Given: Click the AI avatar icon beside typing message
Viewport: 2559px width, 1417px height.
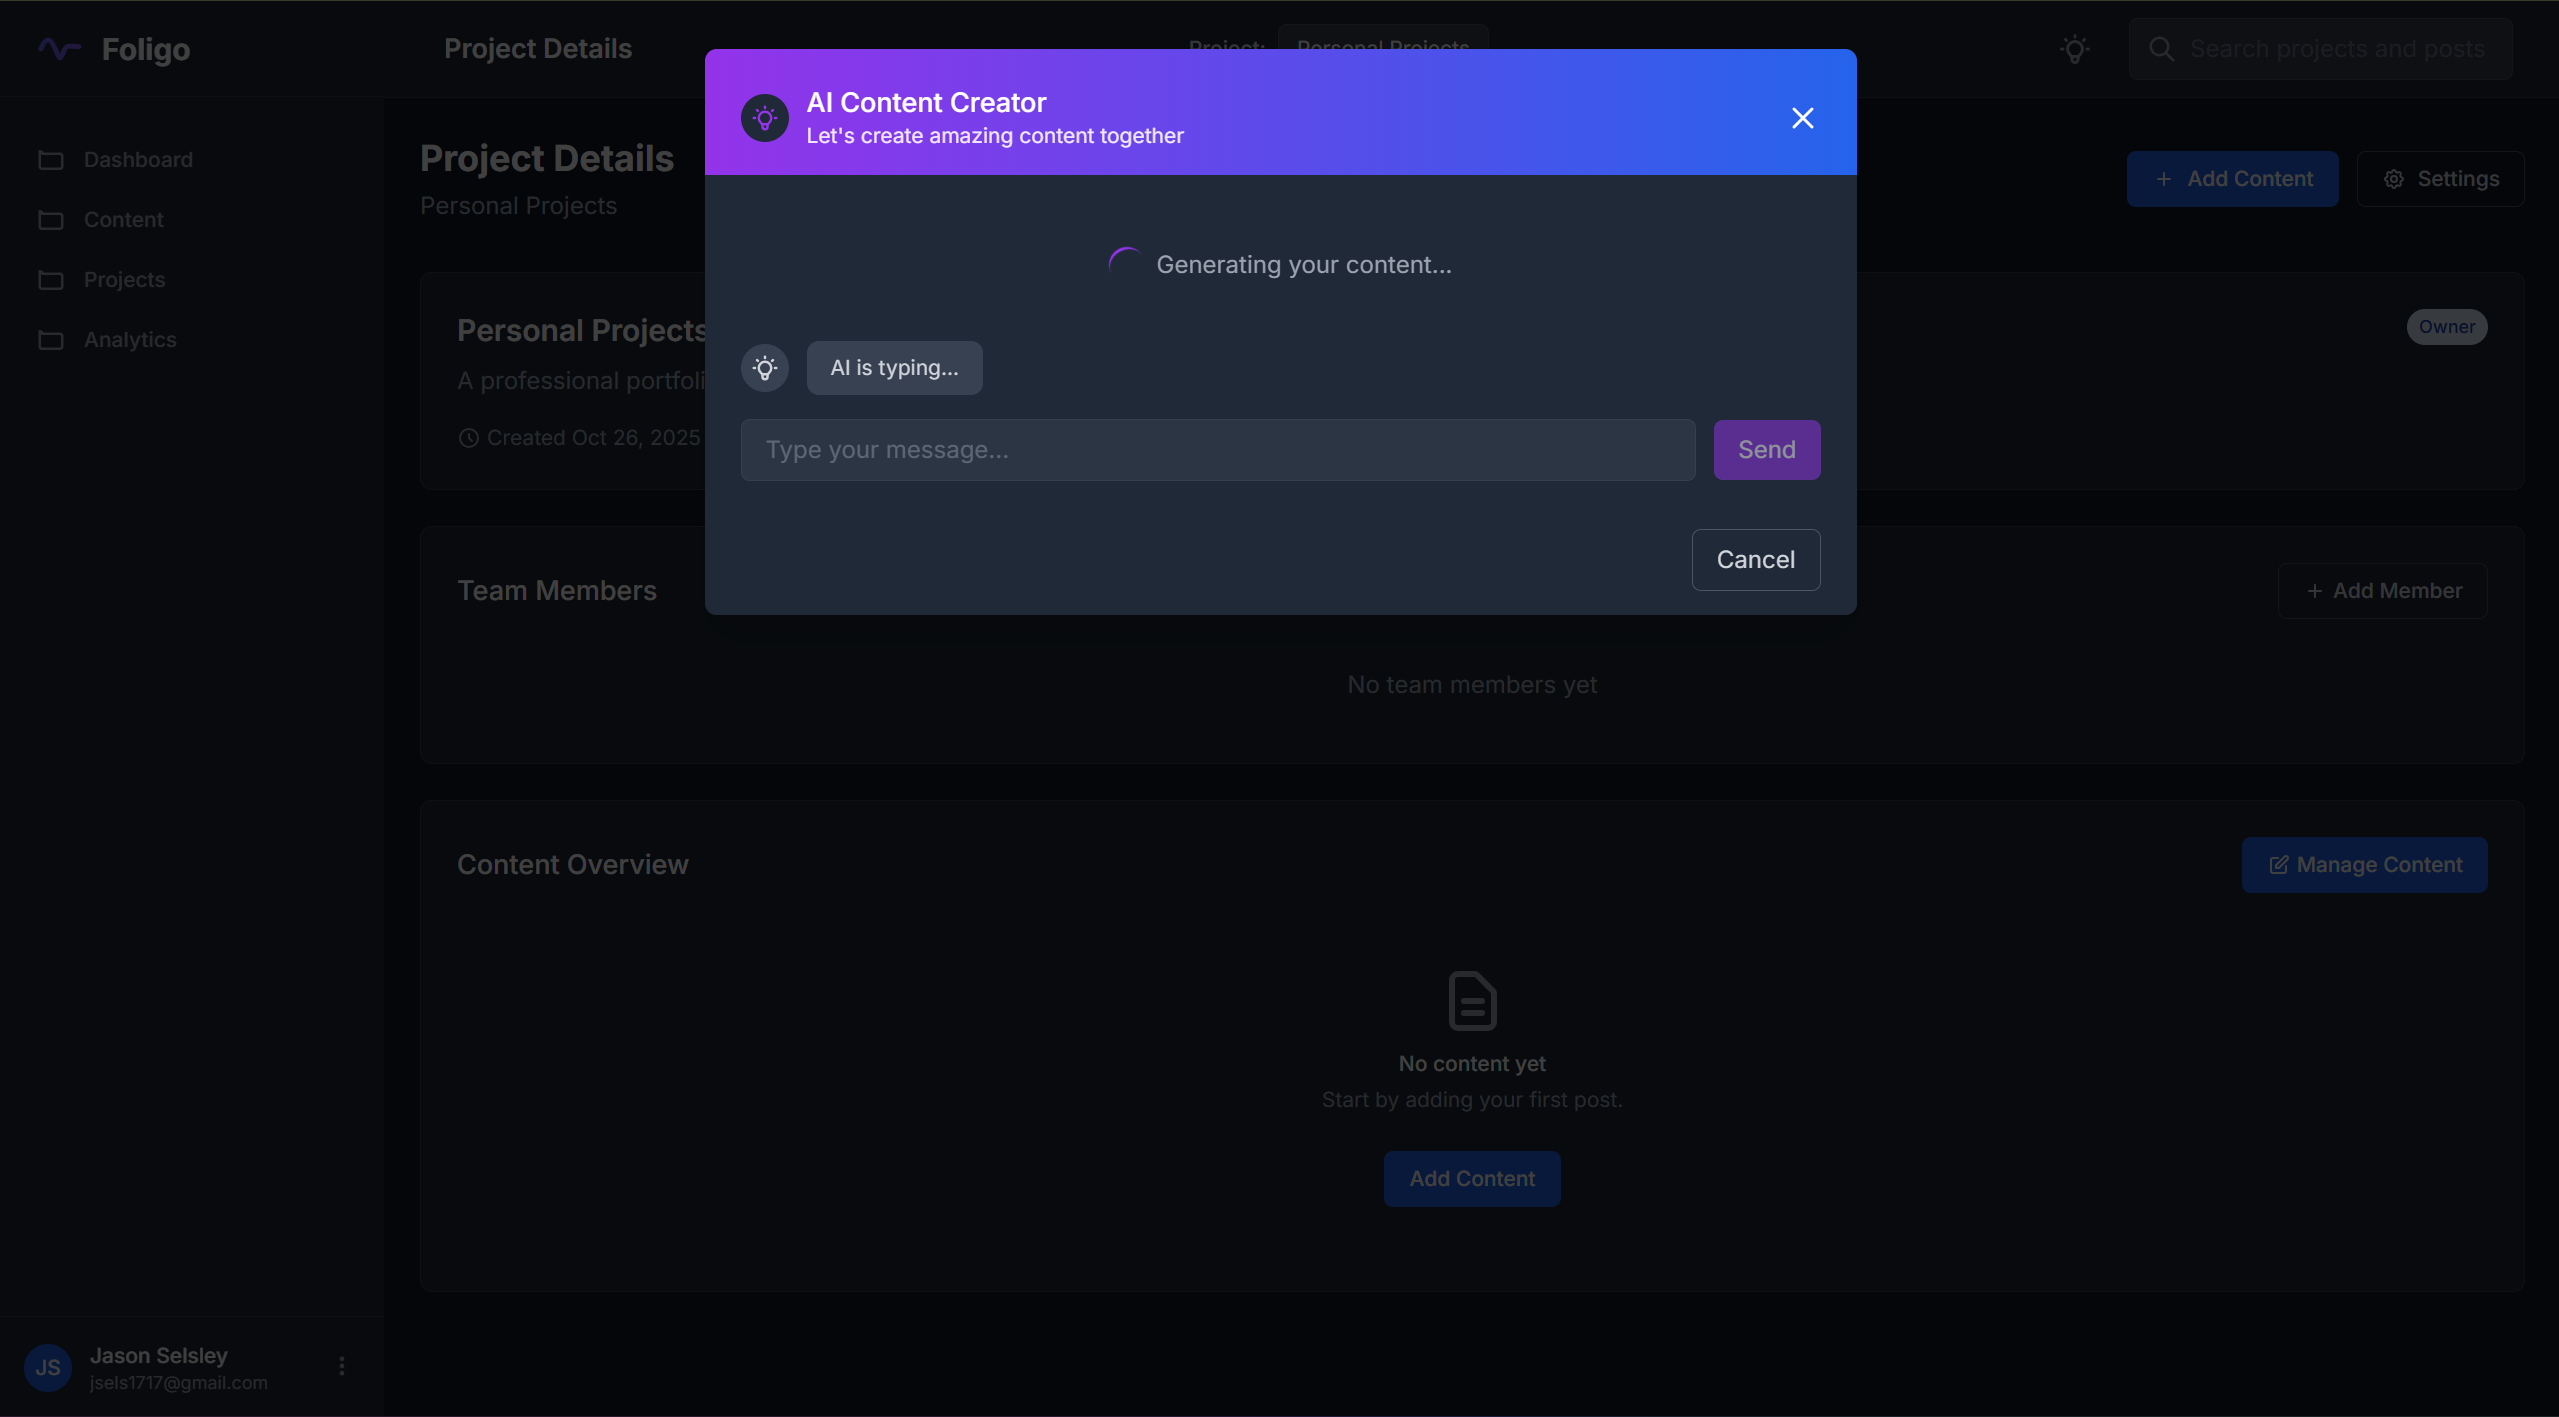Looking at the screenshot, I should tap(765, 368).
